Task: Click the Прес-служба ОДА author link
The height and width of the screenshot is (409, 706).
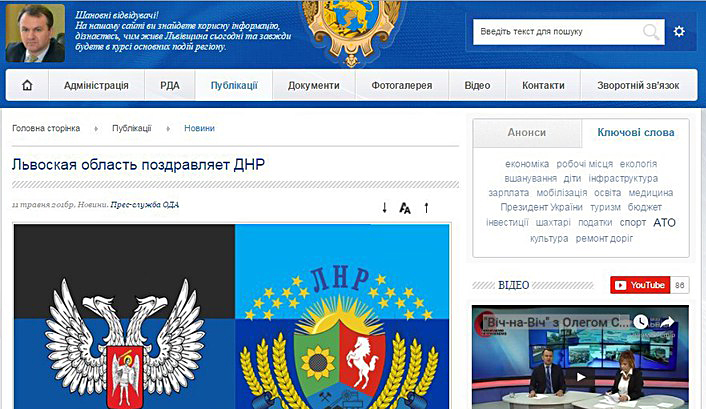Action: coord(145,204)
